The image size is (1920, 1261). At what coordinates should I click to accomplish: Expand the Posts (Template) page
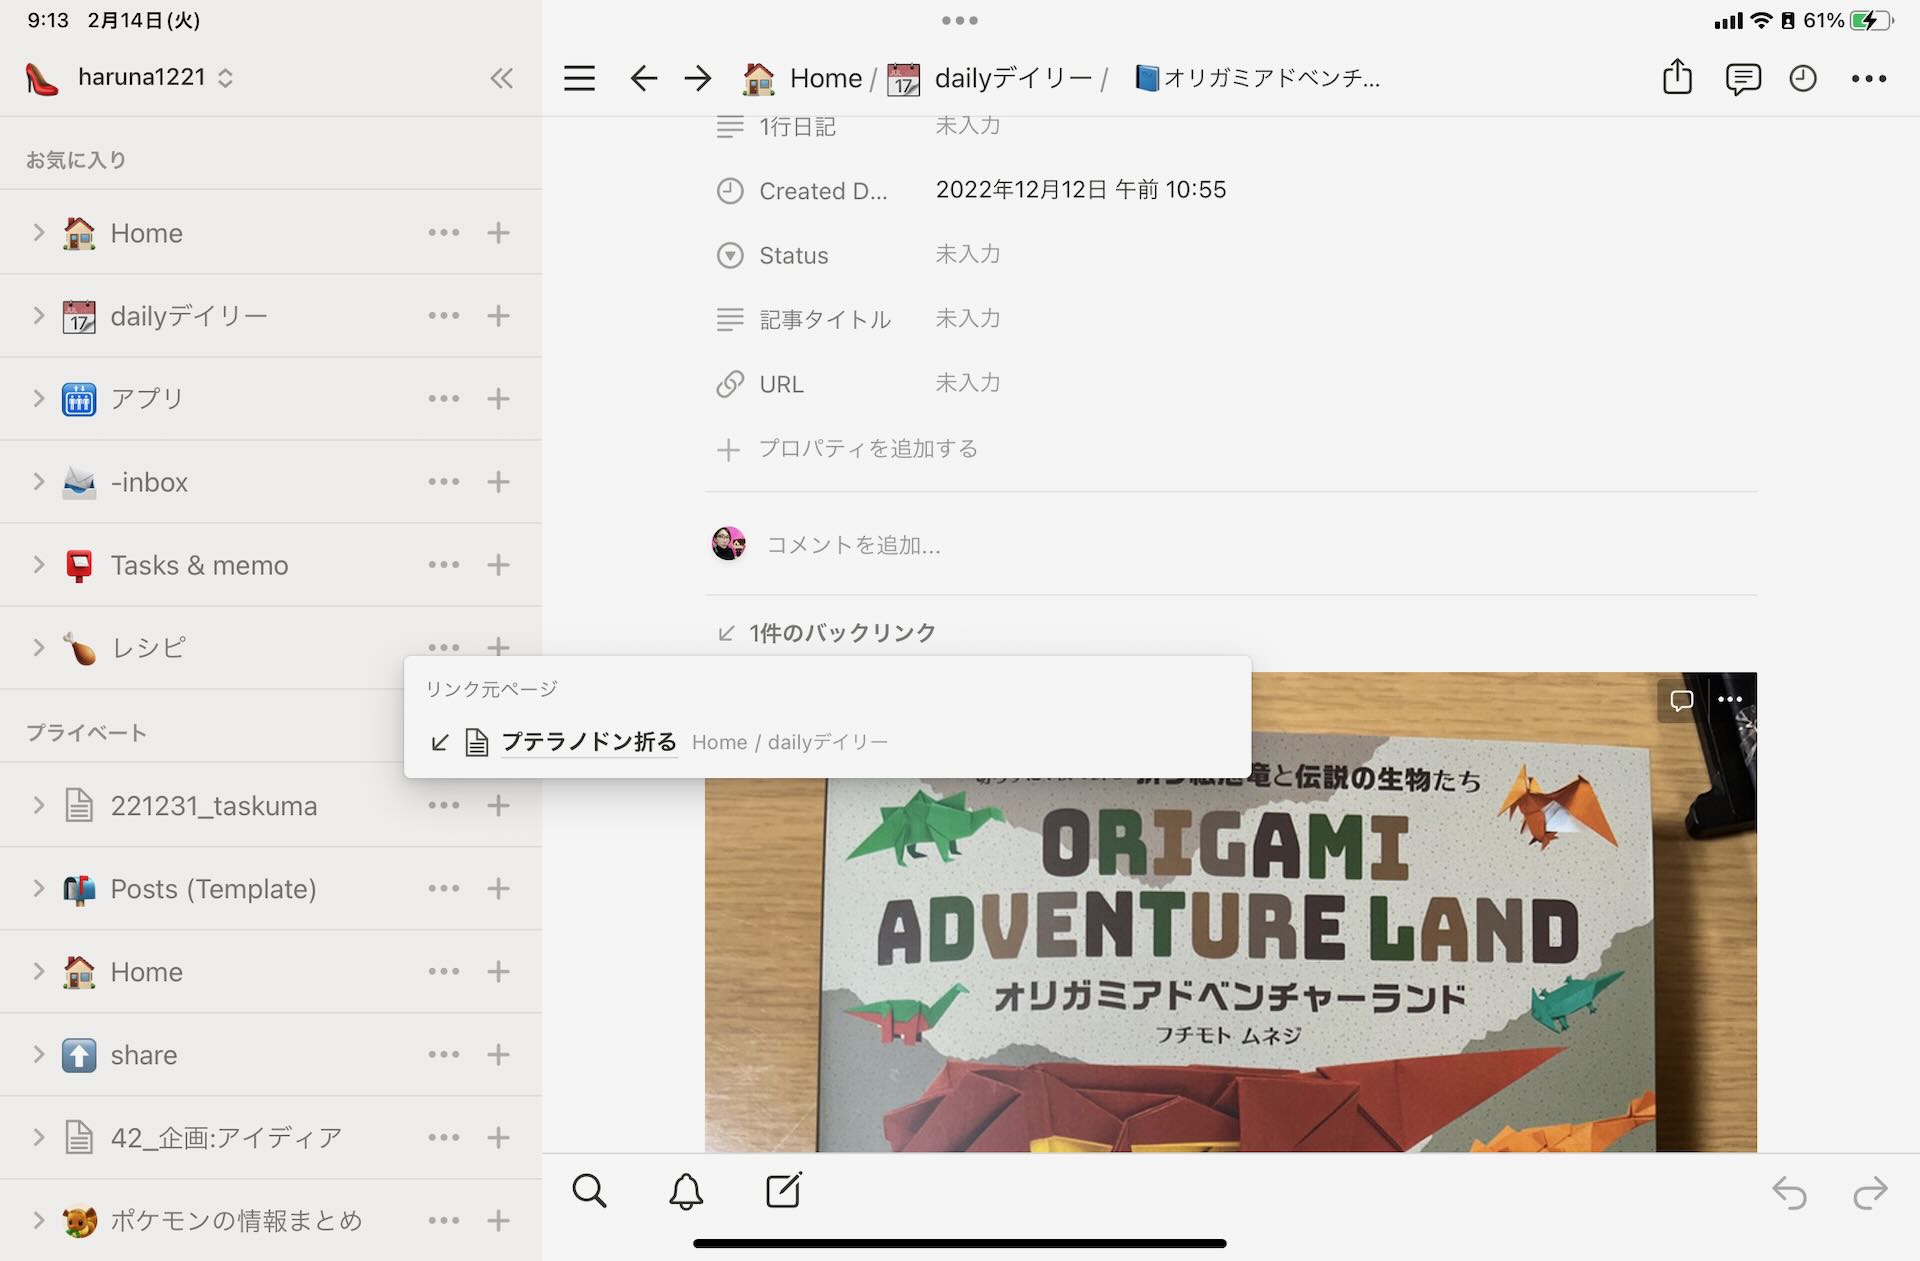tap(38, 889)
